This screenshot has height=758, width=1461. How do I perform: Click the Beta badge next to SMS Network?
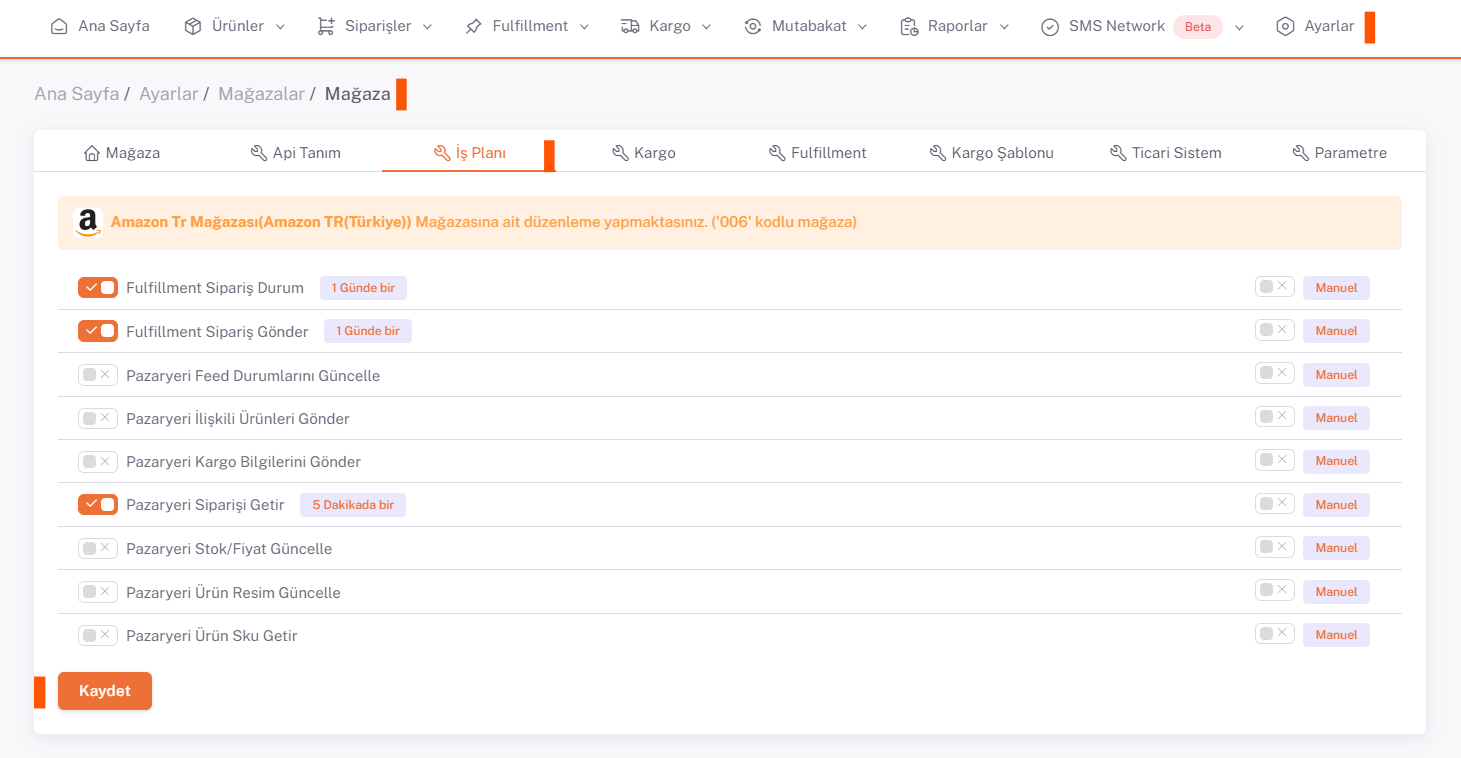[x=1198, y=27]
